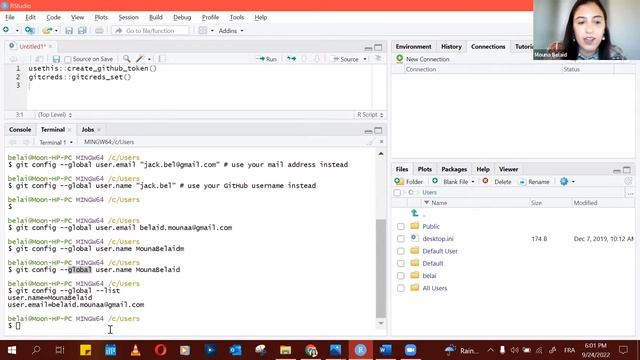Click the terminal scroll up arrow
Screen dimensions: 640x360
point(381,154)
